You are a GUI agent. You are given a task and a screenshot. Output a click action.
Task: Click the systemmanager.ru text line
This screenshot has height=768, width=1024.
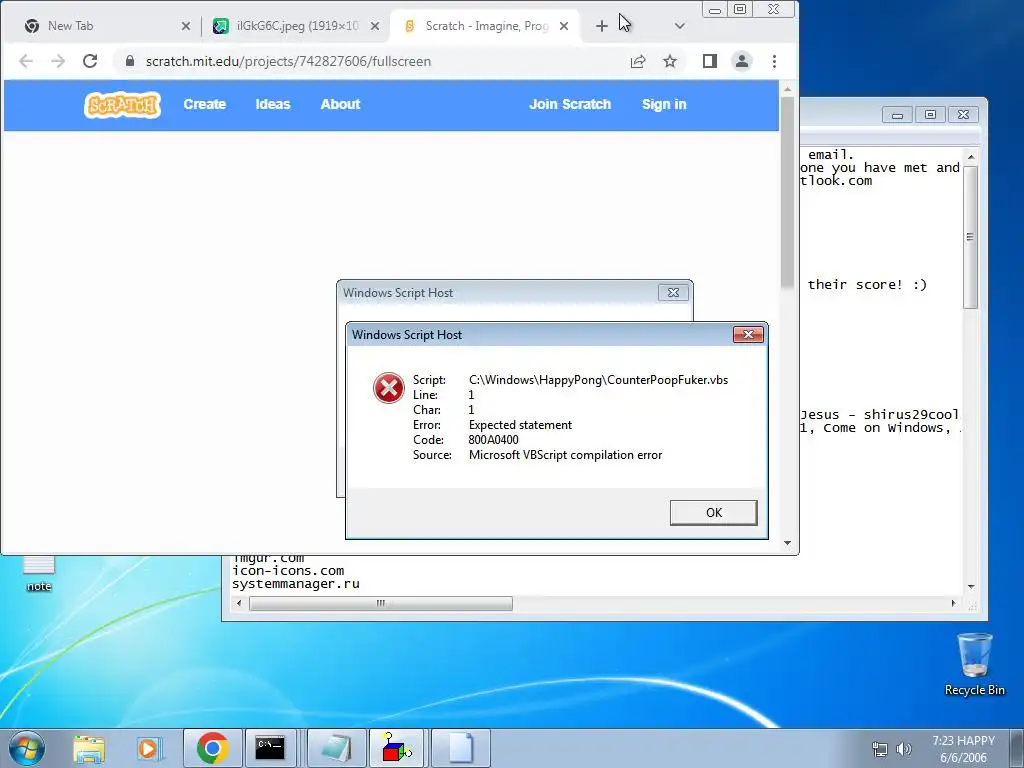(296, 584)
